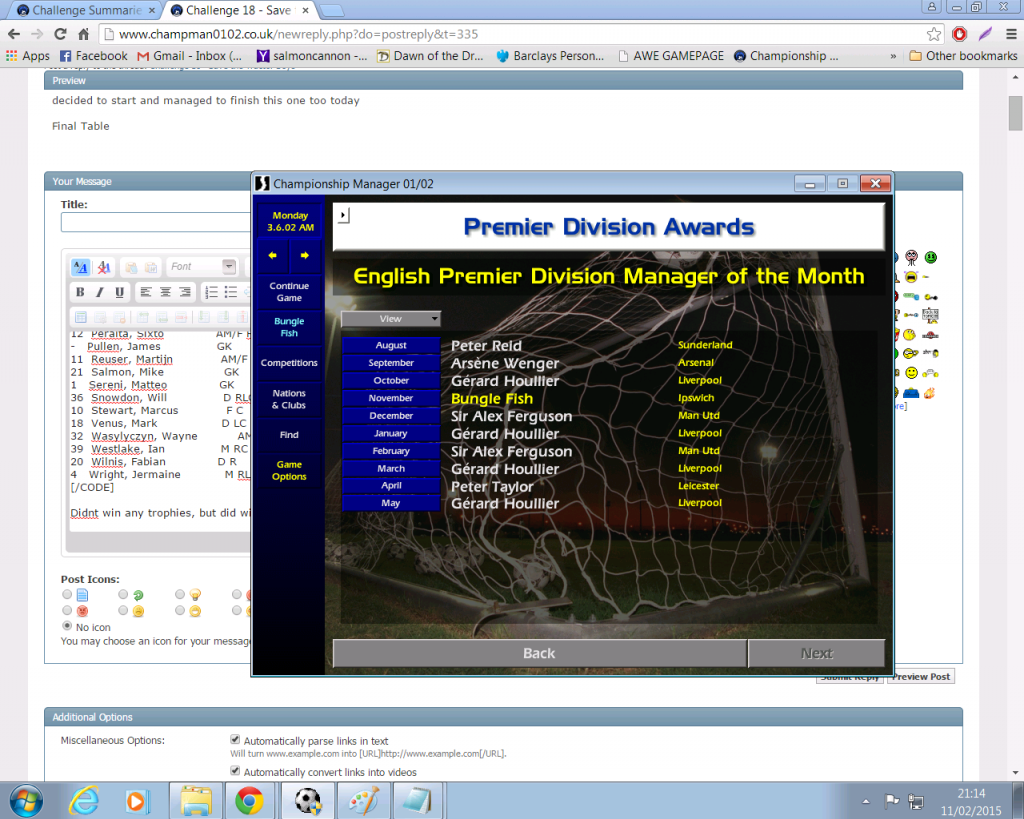Select the angry red face post icon

[x=82, y=611]
